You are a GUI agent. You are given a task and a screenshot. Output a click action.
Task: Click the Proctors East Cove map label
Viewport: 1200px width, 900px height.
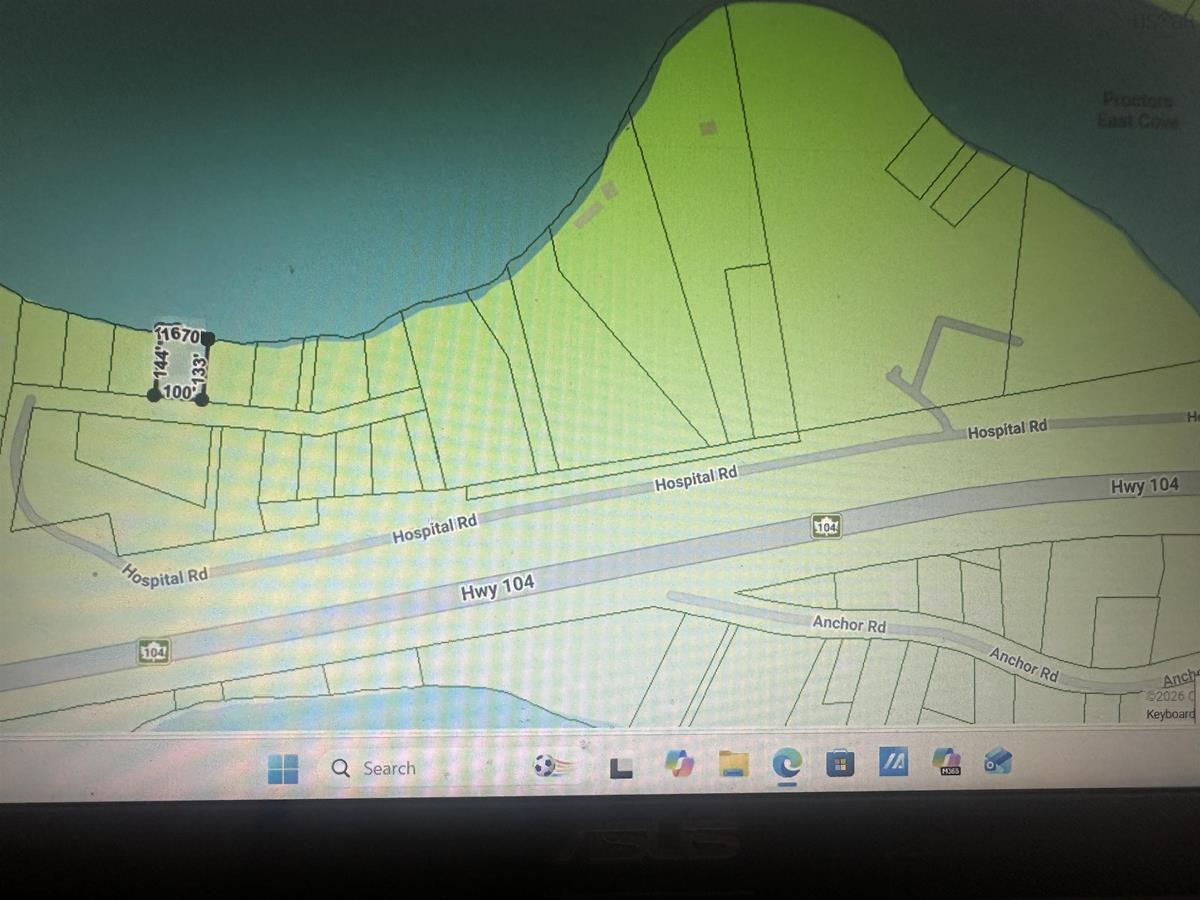[1137, 109]
